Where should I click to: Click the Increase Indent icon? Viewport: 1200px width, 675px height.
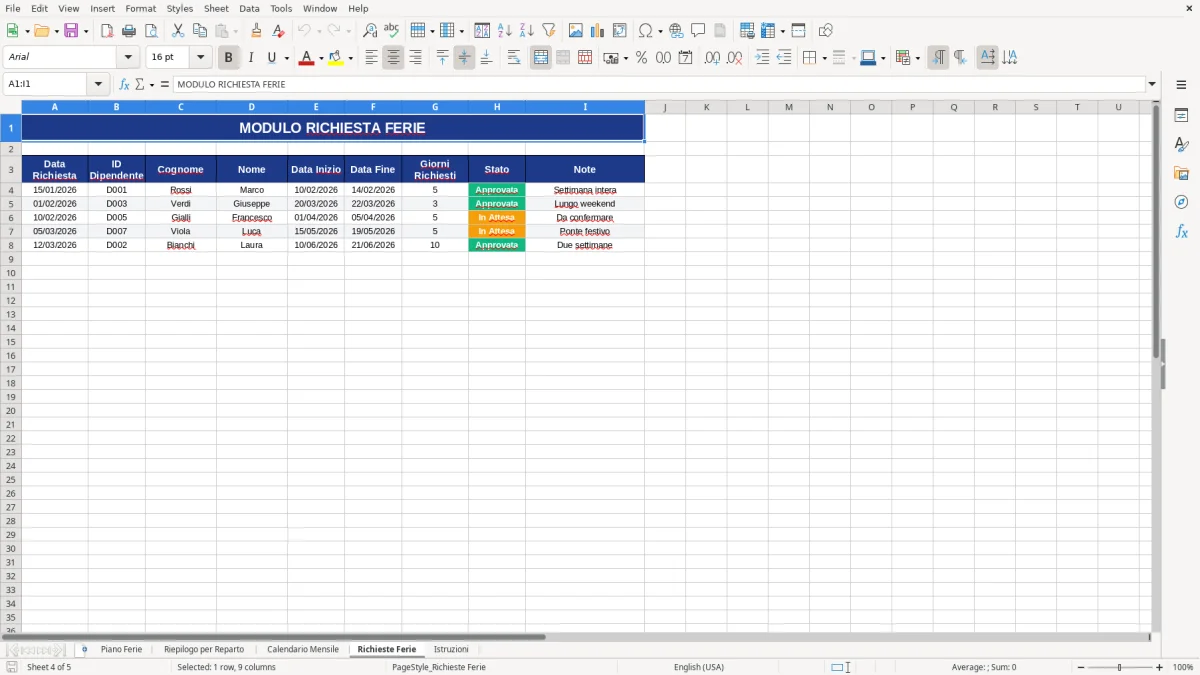[x=762, y=58]
